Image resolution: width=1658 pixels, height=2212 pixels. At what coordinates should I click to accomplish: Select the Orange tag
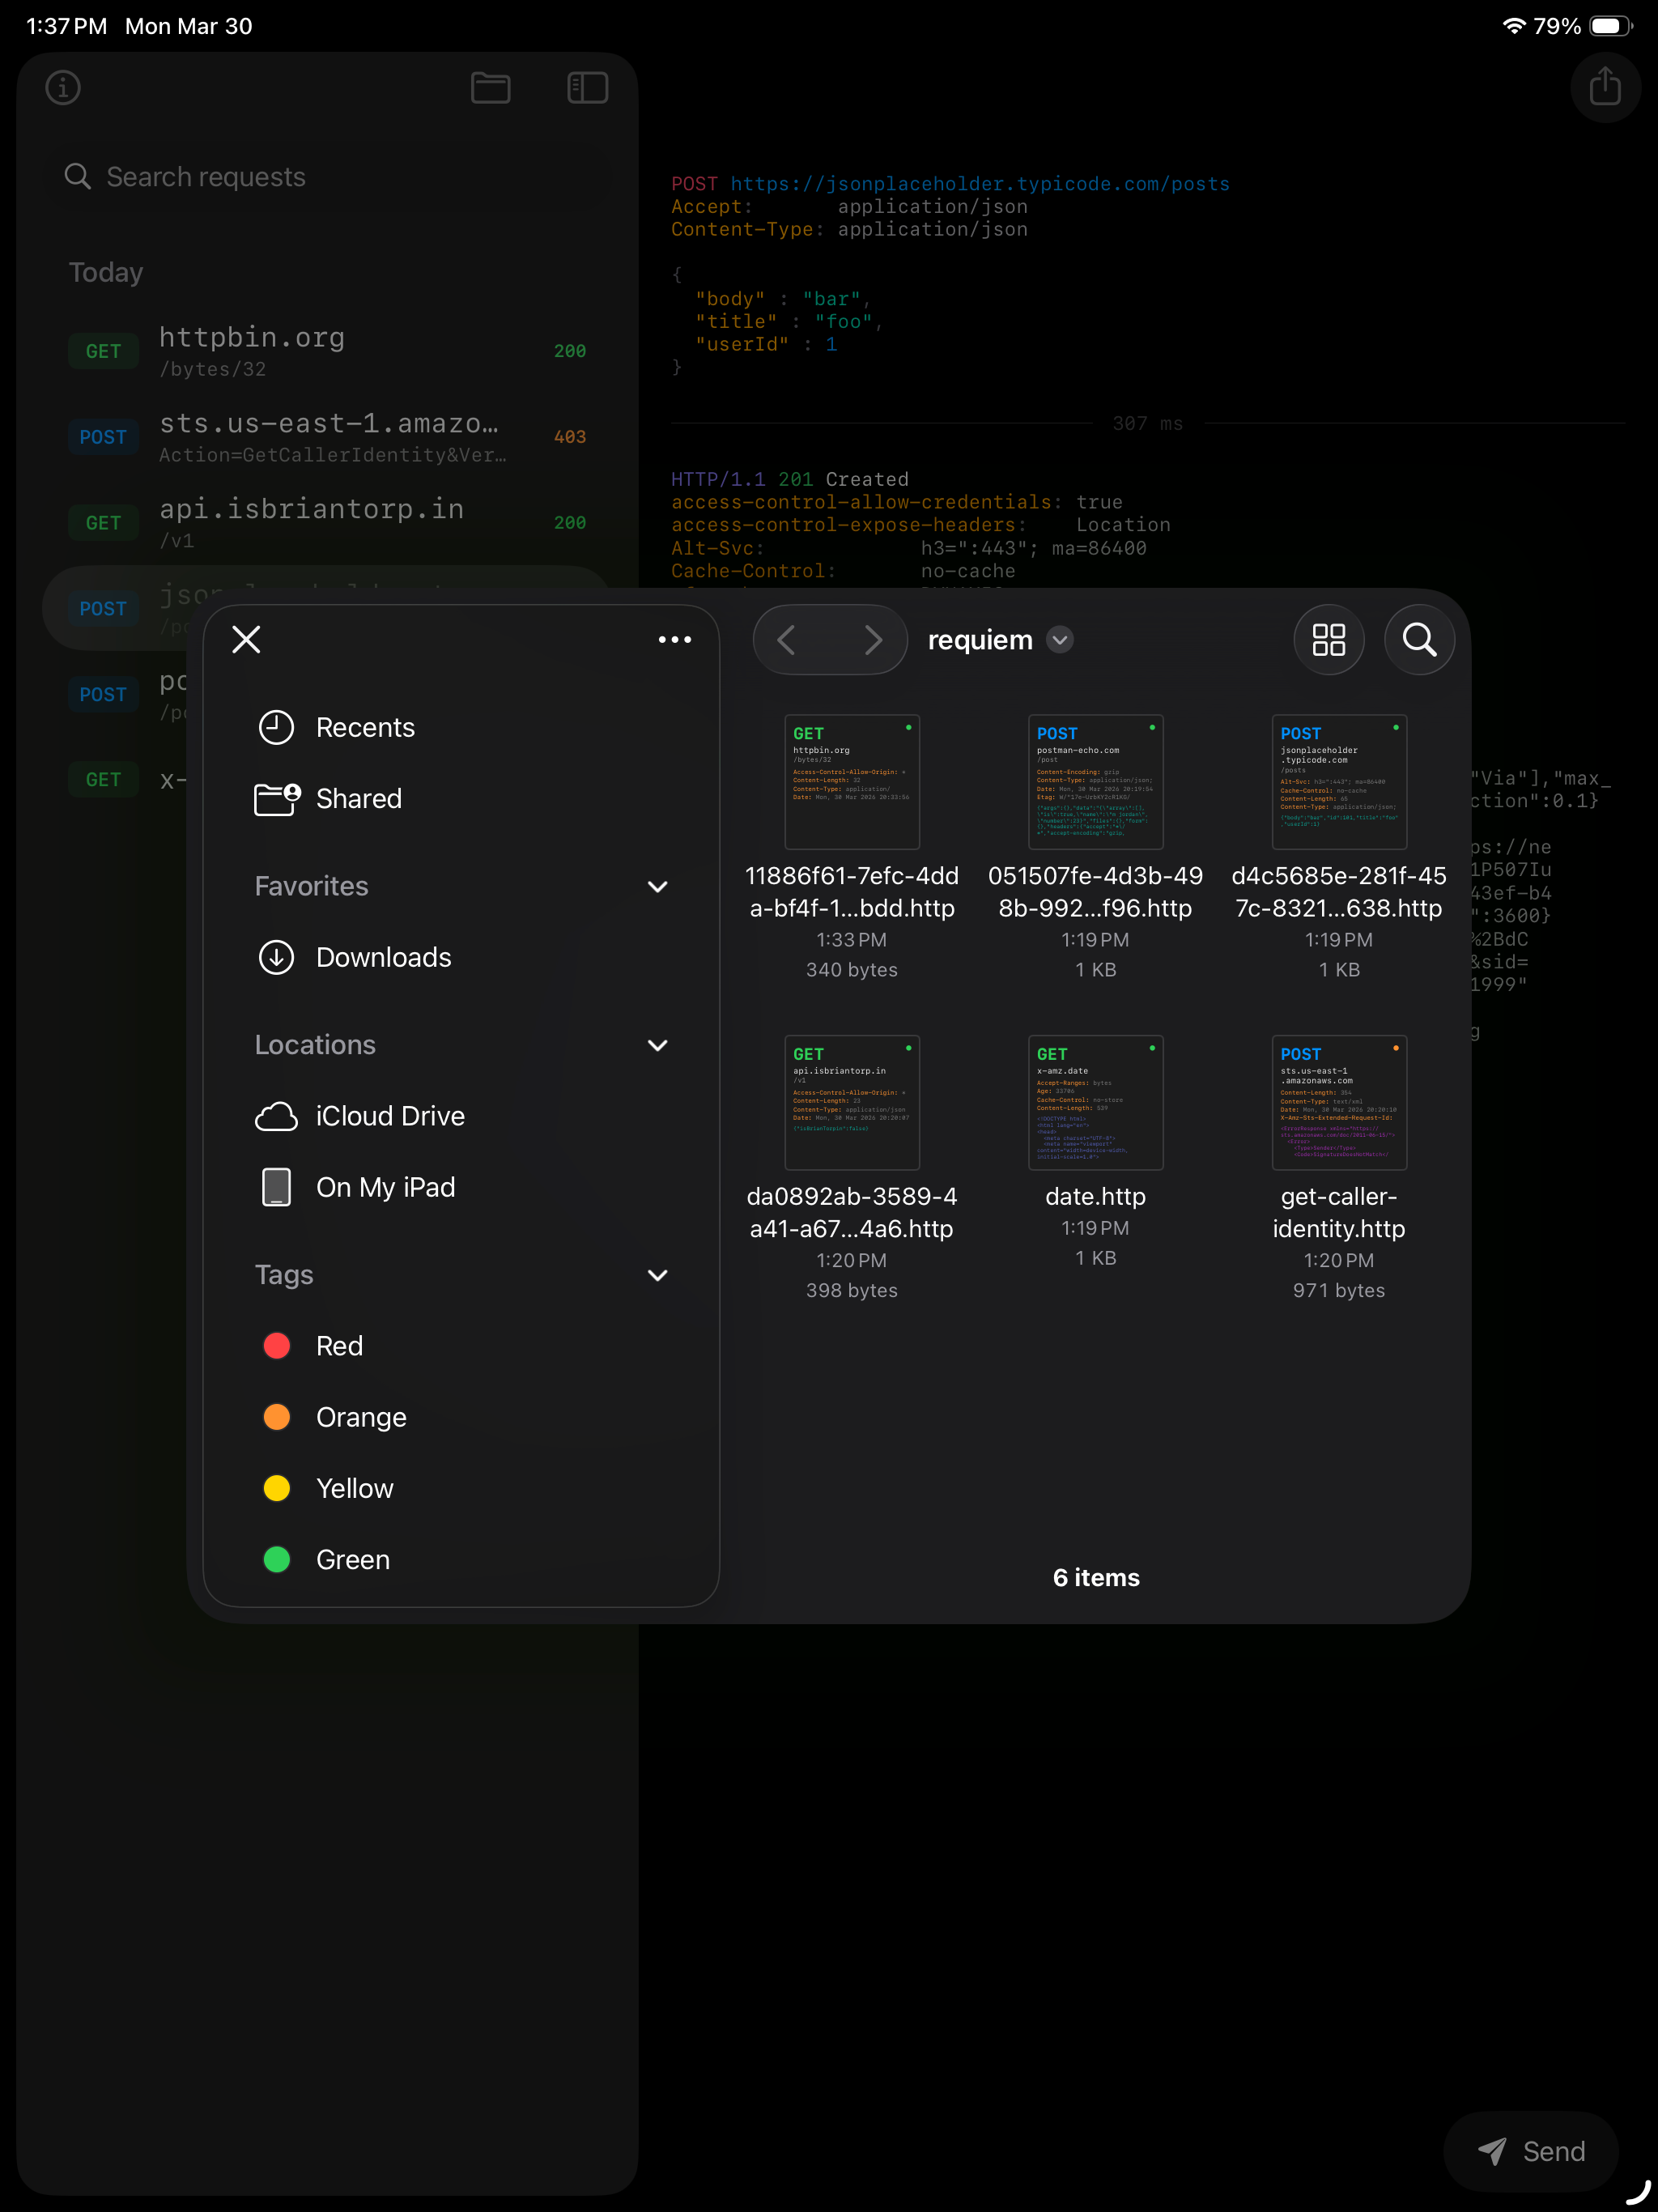[x=461, y=1416]
